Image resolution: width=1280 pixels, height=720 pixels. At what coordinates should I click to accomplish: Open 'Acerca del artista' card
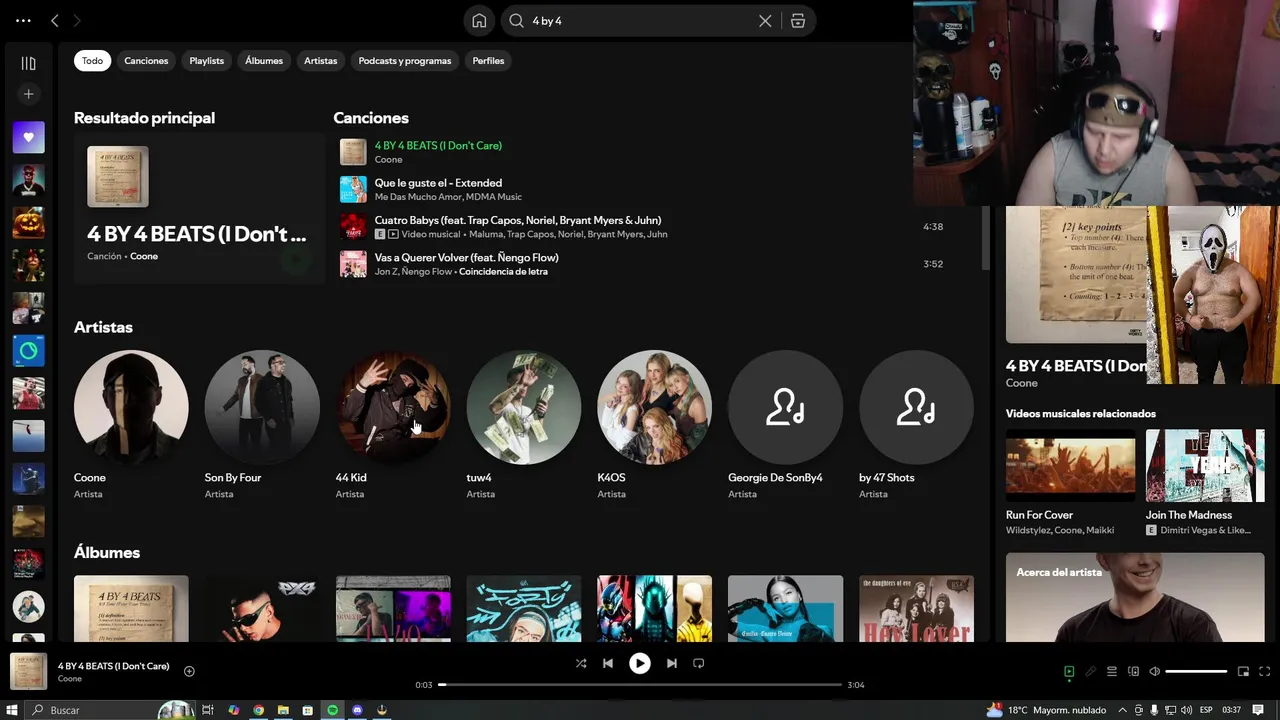tap(1135, 597)
